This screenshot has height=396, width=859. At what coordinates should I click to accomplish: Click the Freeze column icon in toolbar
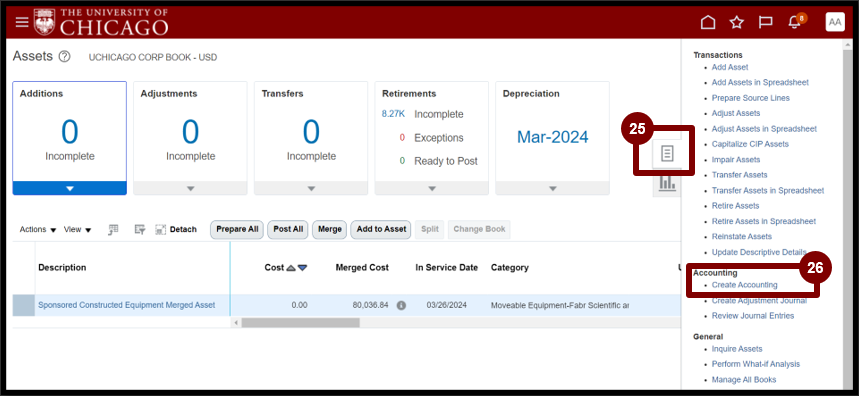(x=113, y=229)
